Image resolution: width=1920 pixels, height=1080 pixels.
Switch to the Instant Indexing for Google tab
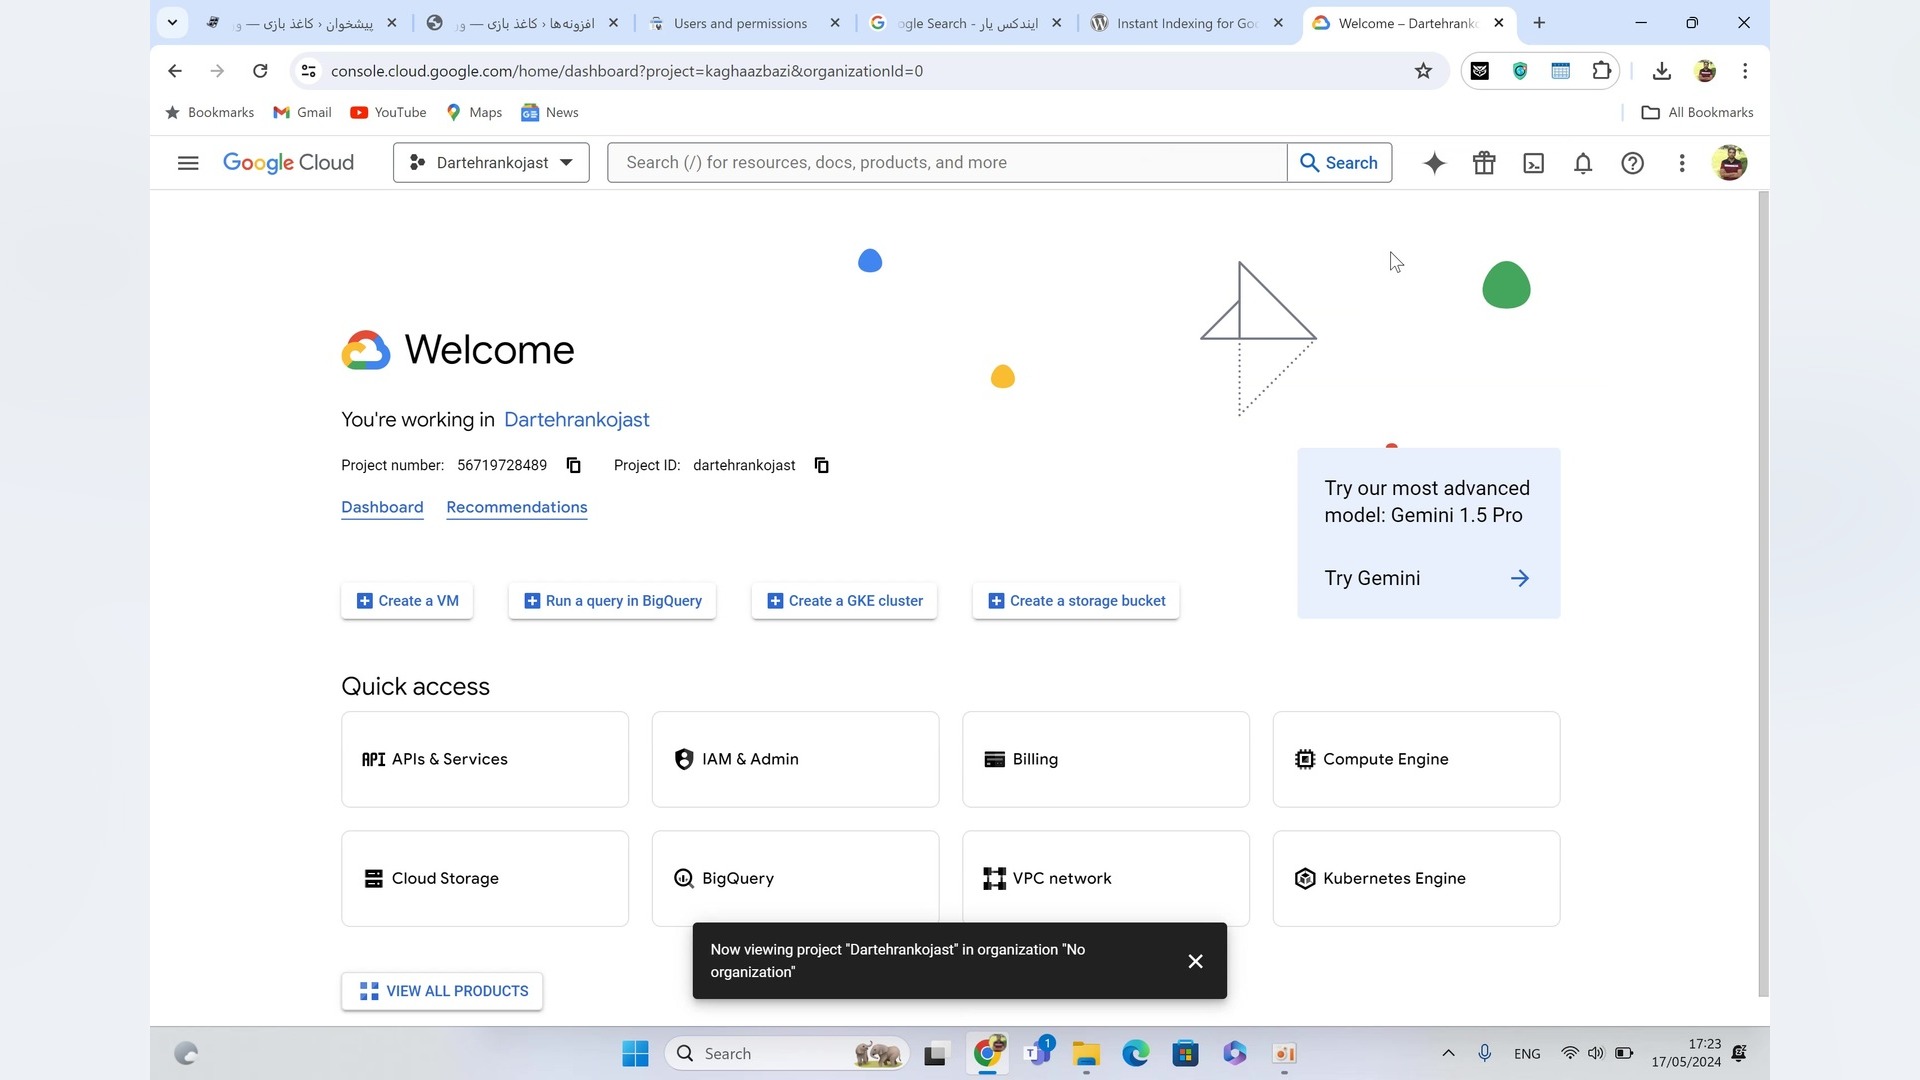point(1189,23)
